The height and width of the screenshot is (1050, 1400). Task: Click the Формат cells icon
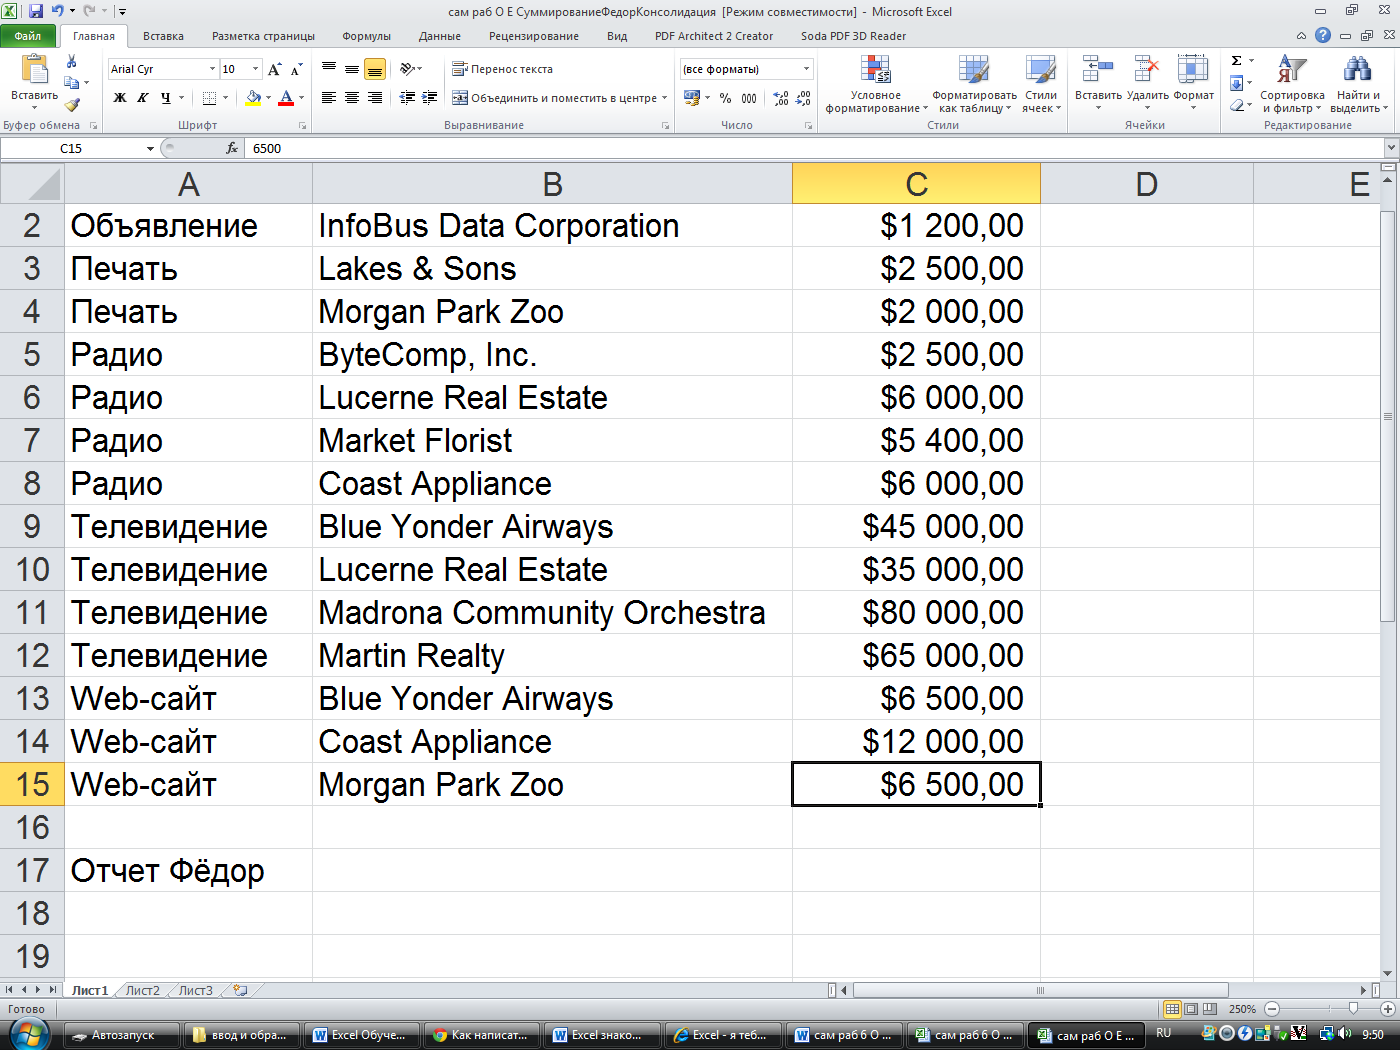pyautogui.click(x=1193, y=70)
